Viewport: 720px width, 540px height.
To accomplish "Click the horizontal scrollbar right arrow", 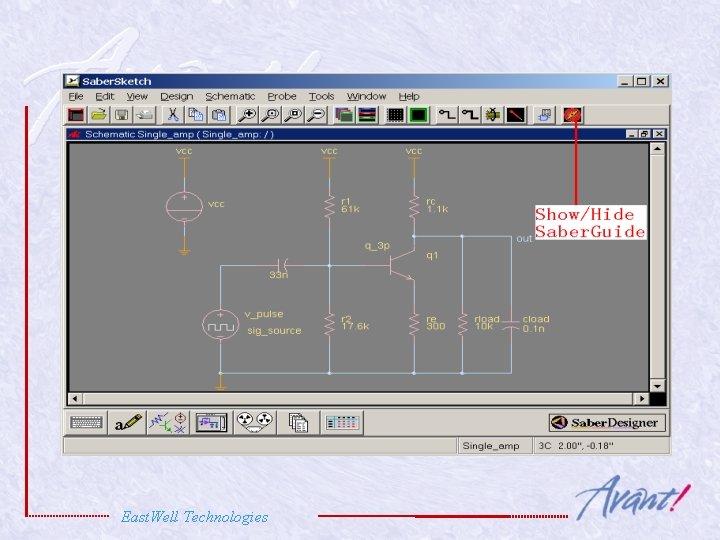I will point(641,399).
